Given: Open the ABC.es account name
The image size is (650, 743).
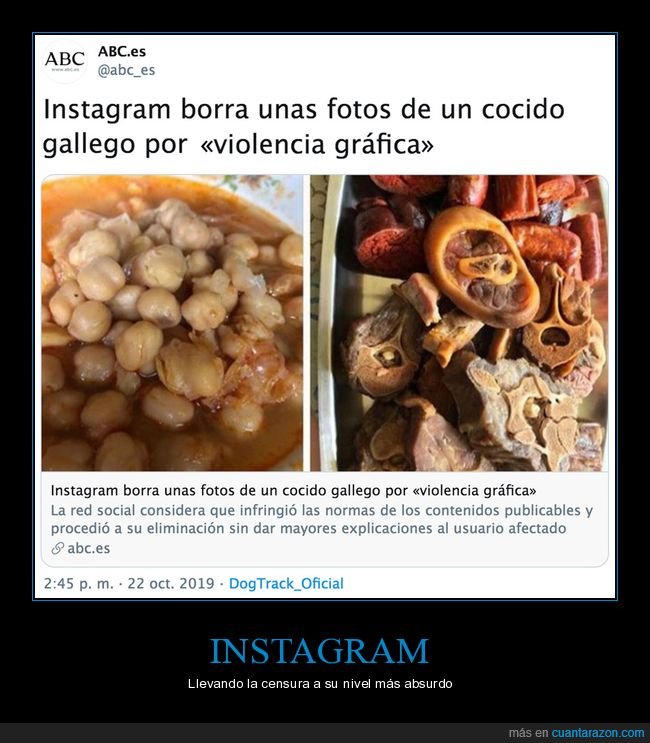Looking at the screenshot, I should [122, 51].
